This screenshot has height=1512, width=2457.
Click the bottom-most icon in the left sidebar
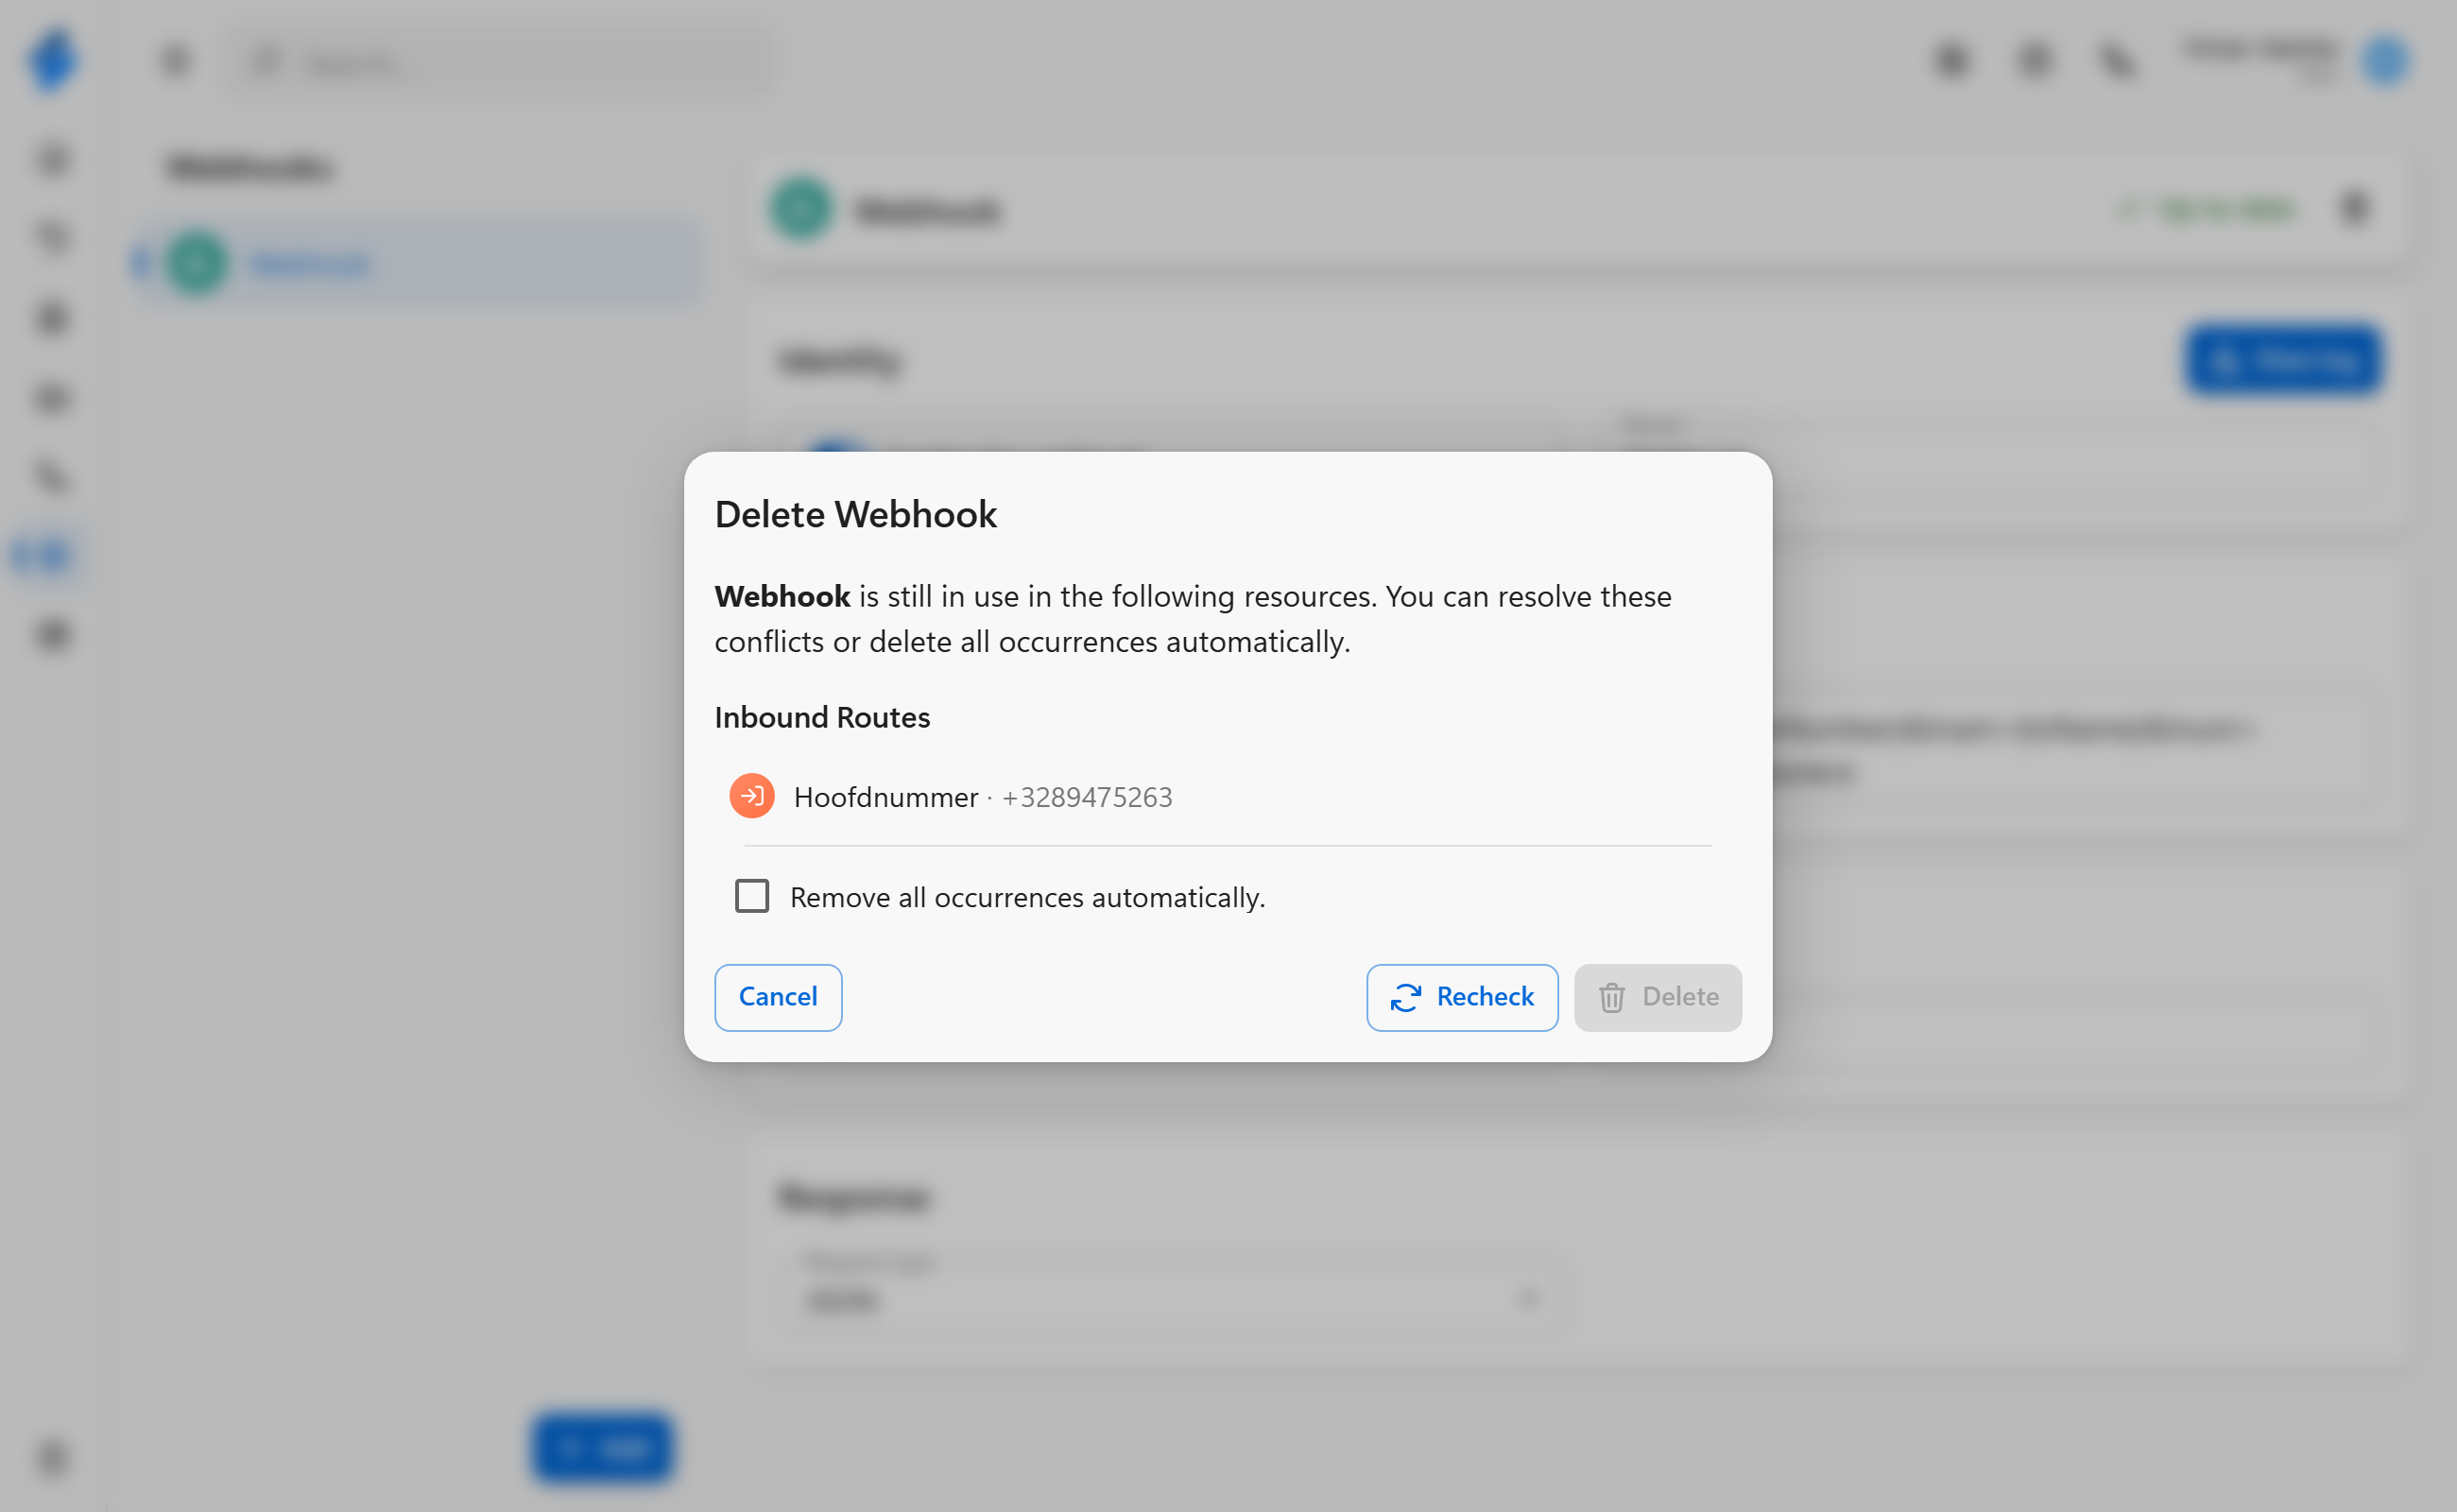[x=52, y=1458]
